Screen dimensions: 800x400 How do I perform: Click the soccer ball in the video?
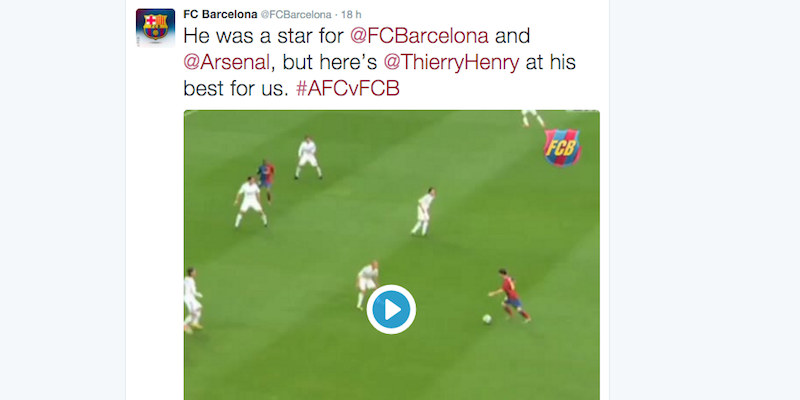pyautogui.click(x=487, y=319)
